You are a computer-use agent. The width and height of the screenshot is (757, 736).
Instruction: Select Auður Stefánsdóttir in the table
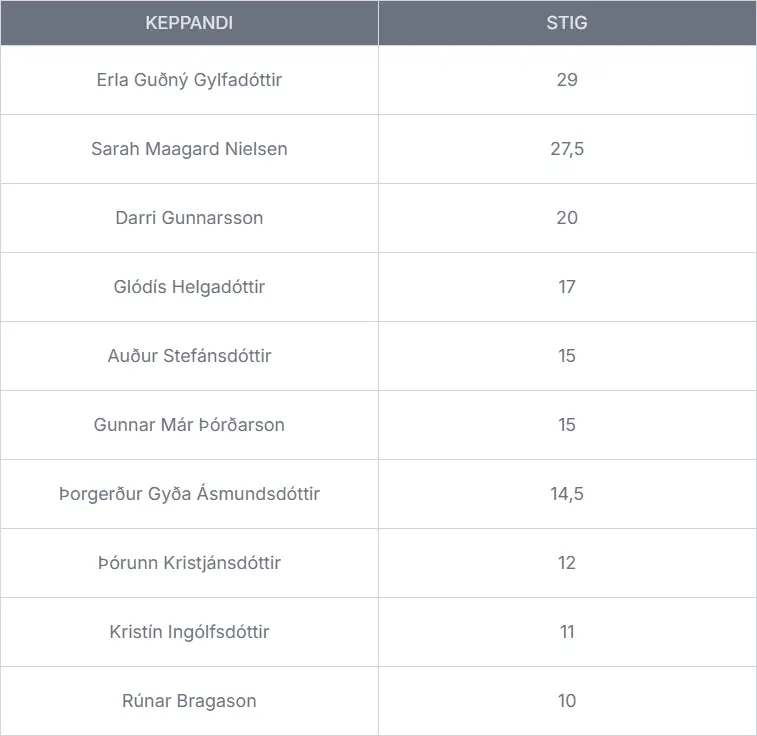tap(189, 356)
